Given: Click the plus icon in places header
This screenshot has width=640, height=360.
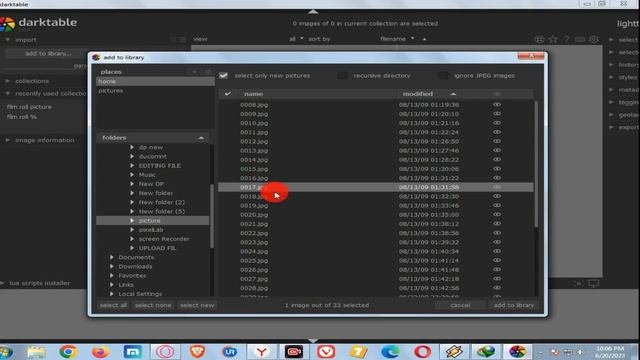Looking at the screenshot, I should (x=195, y=71).
